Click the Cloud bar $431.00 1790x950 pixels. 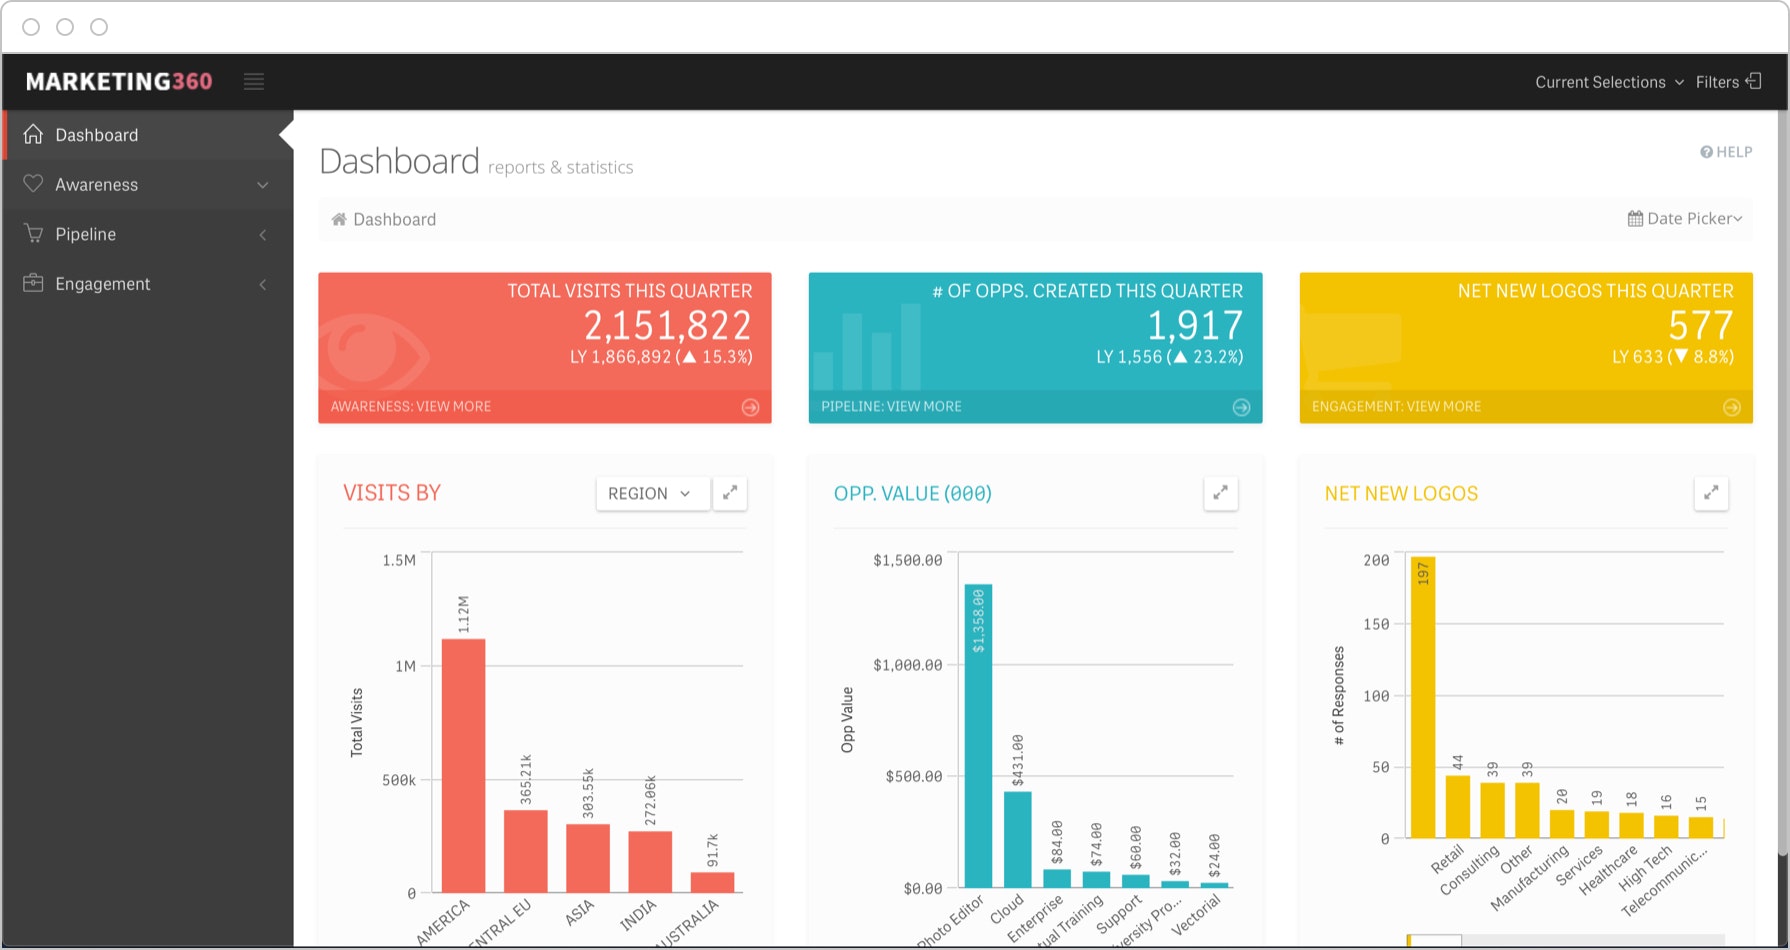1017,840
